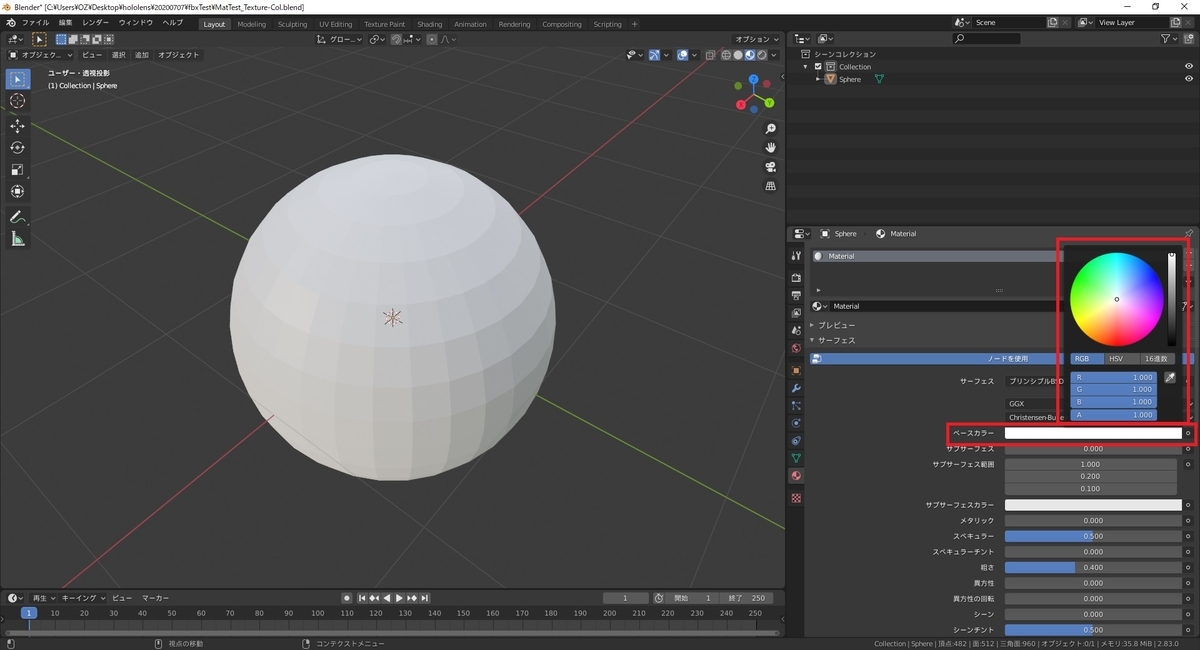Open the Scene properties tab
Screen dimensions: 1200x650
(796, 331)
